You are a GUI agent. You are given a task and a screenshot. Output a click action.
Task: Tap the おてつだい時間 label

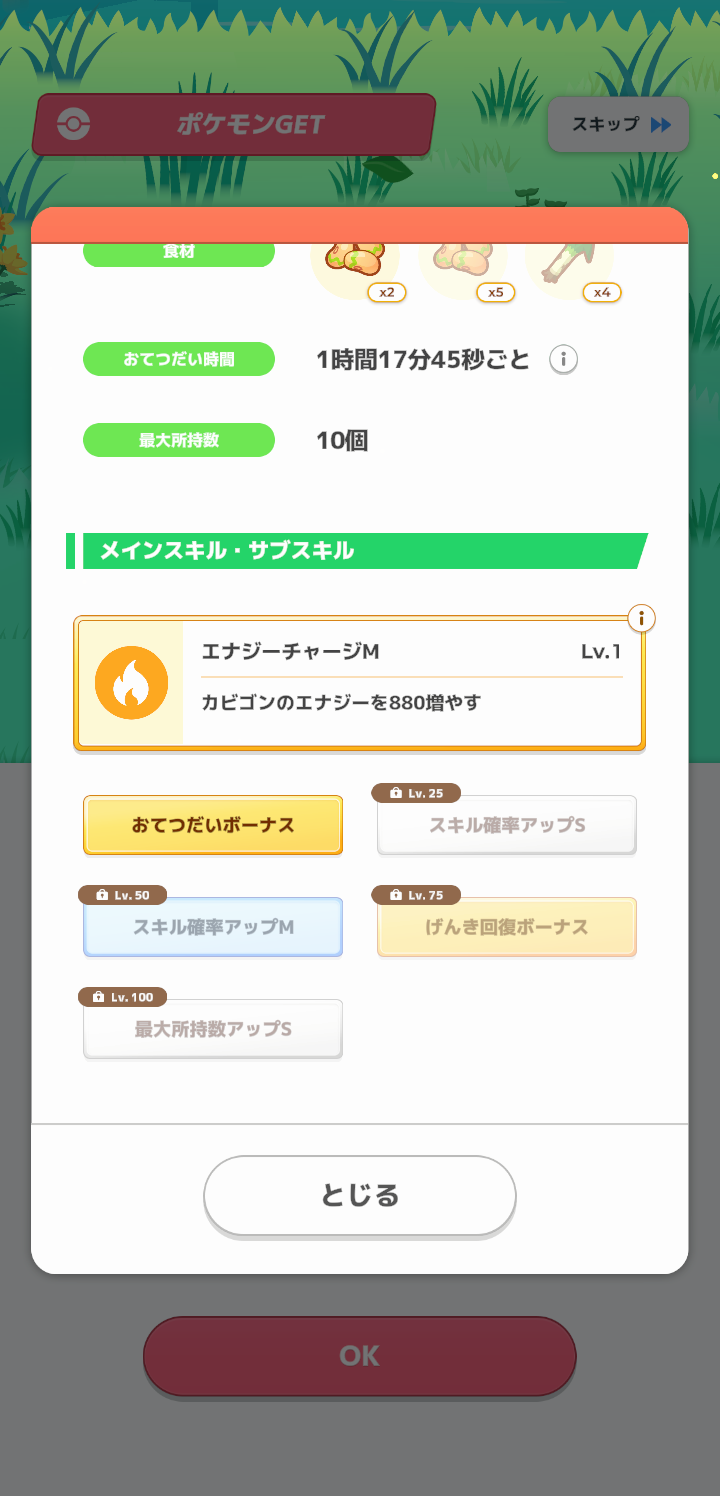tap(179, 359)
